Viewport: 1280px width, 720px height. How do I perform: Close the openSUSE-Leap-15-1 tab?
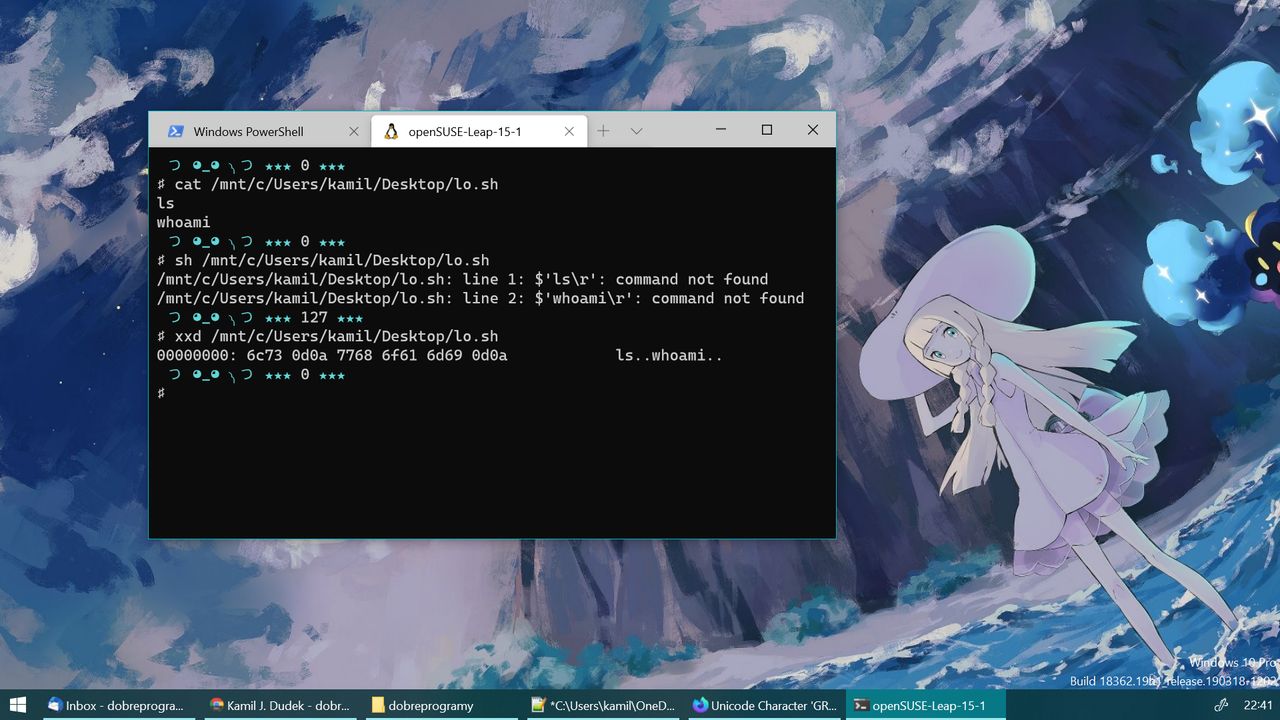point(569,131)
